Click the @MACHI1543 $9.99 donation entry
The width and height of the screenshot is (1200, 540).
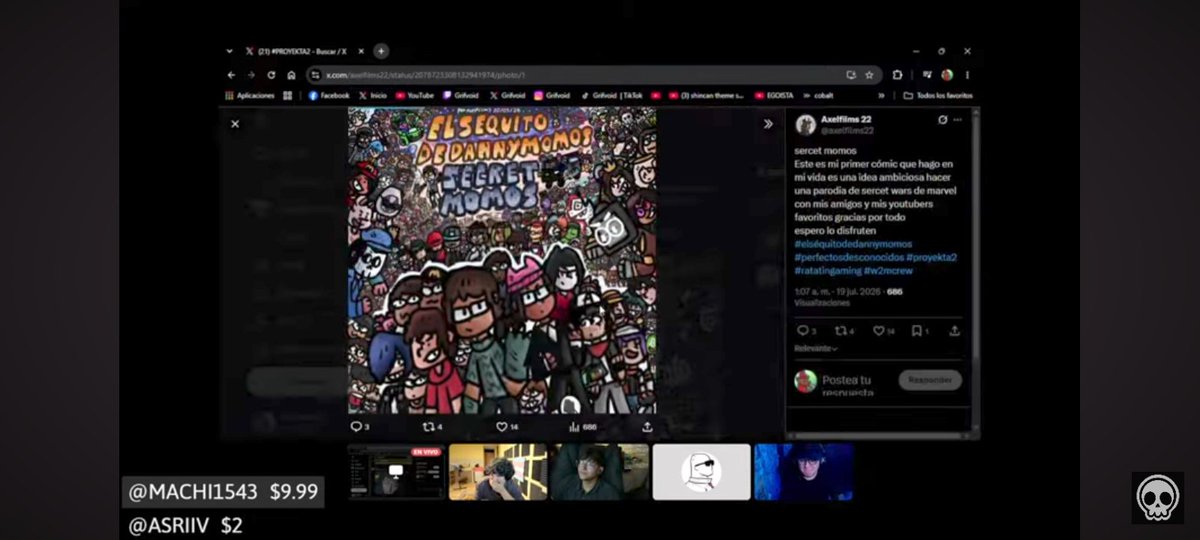click(x=224, y=492)
